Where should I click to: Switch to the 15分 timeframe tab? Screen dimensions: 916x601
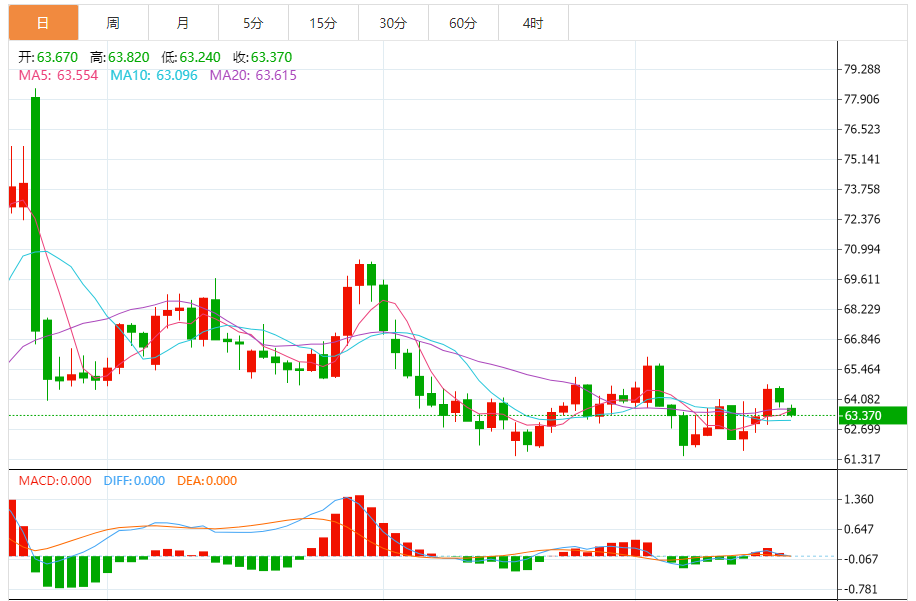pyautogui.click(x=323, y=23)
